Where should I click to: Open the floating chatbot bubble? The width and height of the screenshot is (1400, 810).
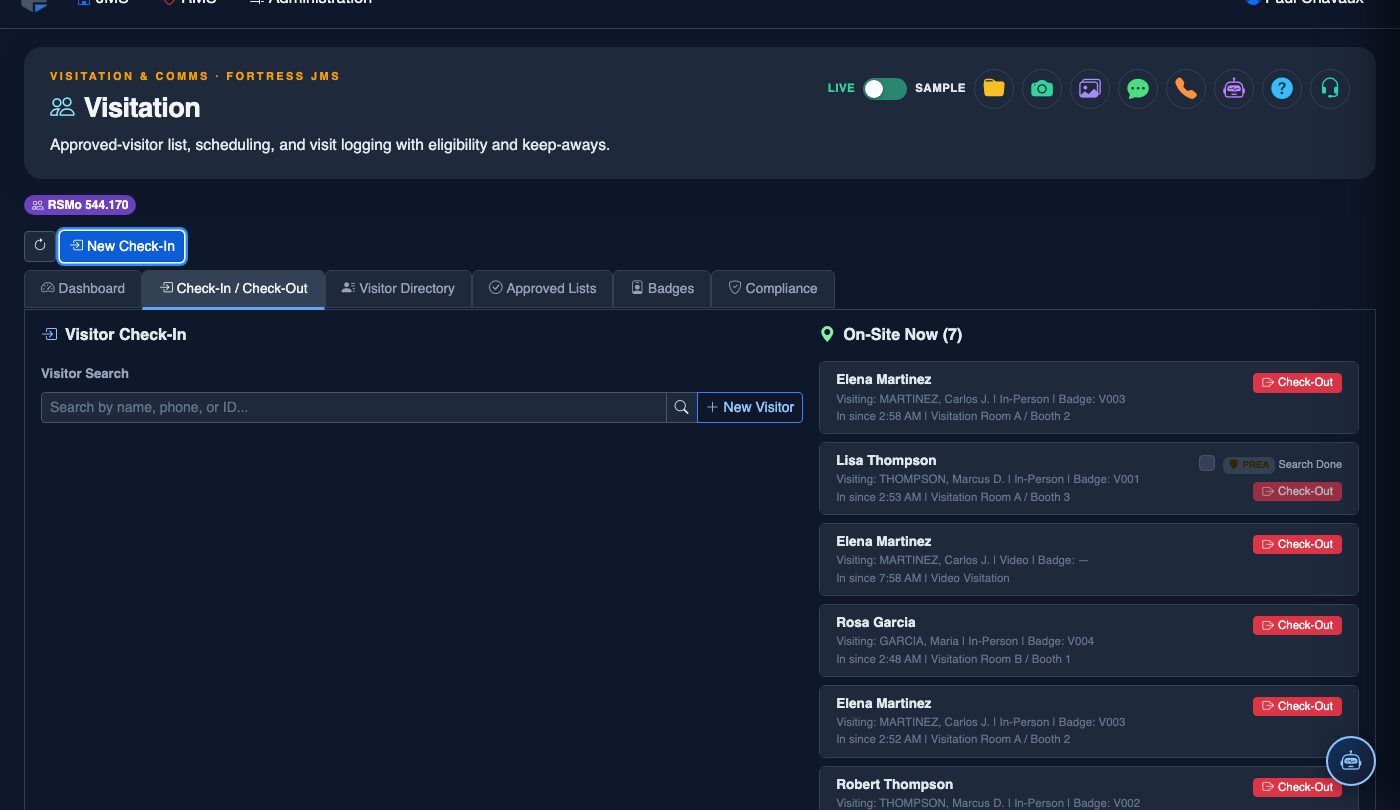point(1351,761)
